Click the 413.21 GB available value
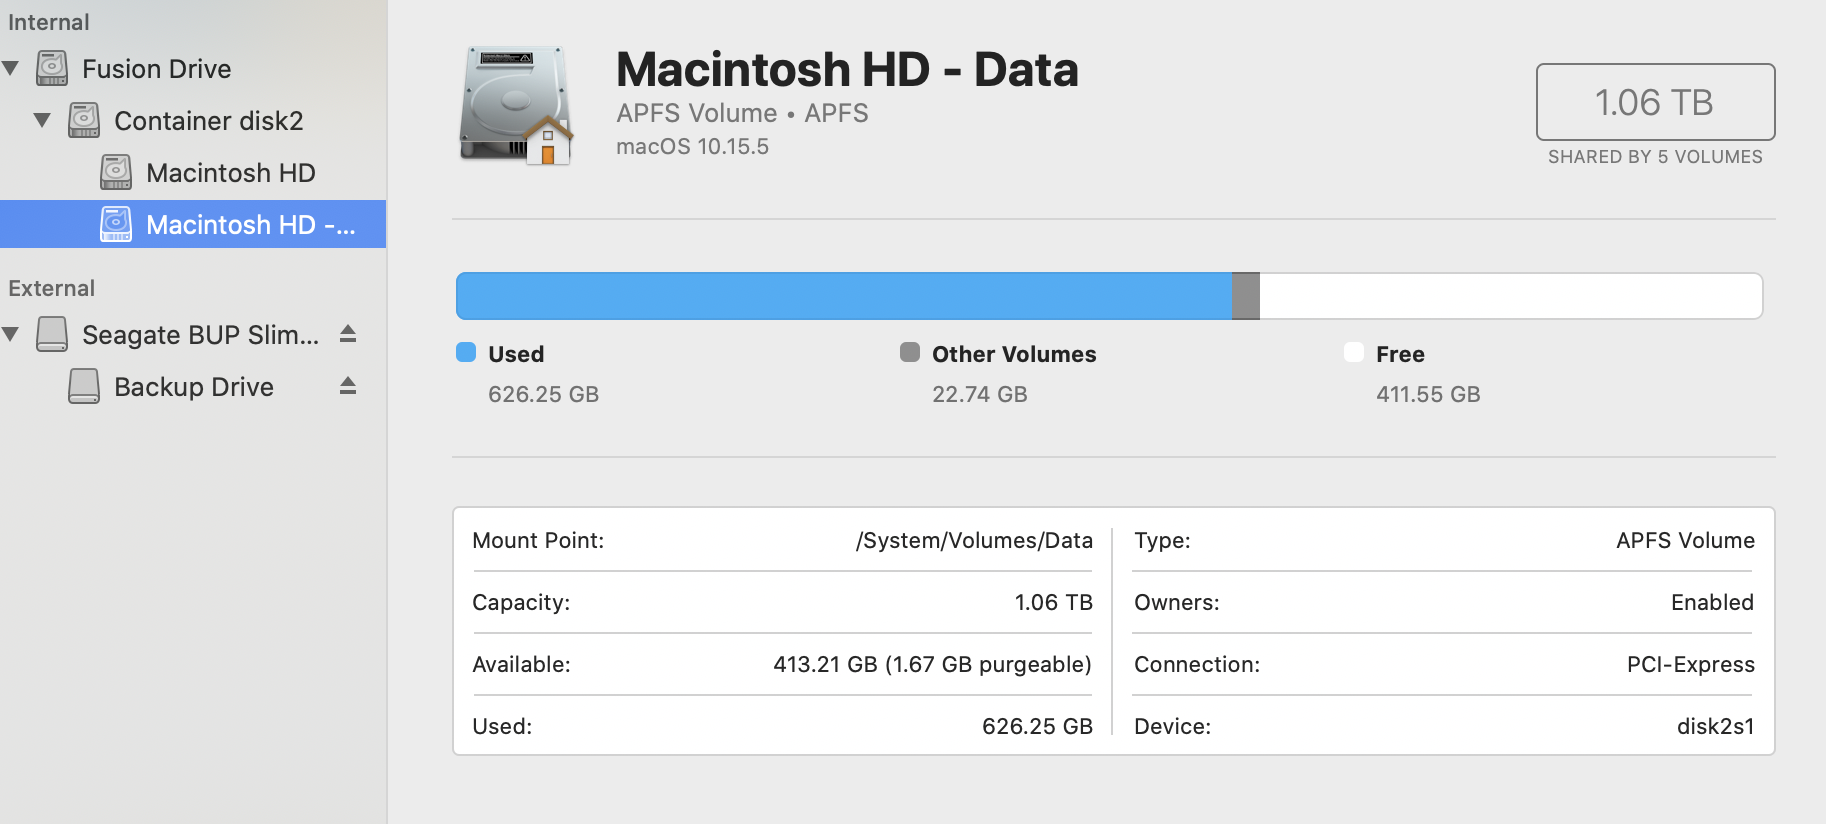 (x=932, y=665)
